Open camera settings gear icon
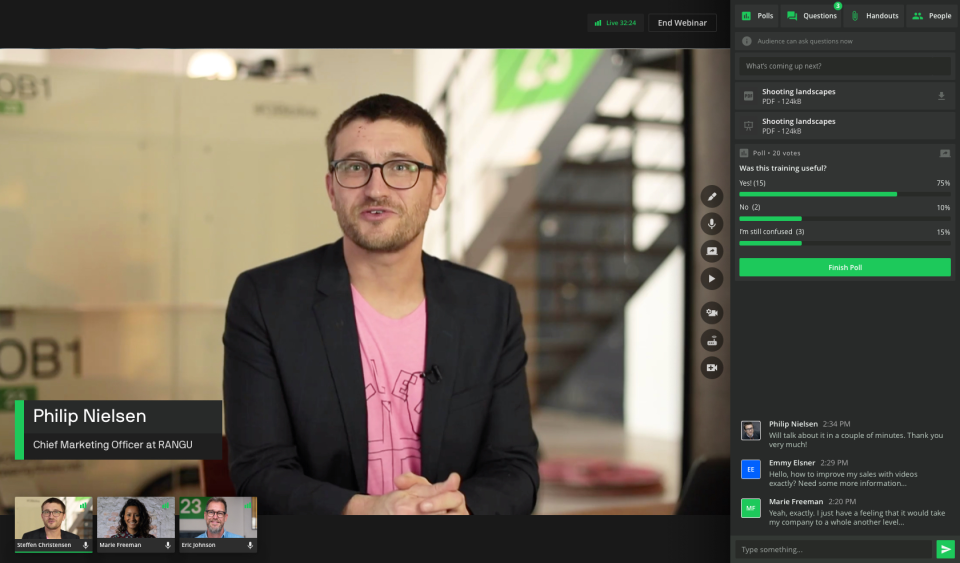The image size is (960, 563). pos(711,313)
